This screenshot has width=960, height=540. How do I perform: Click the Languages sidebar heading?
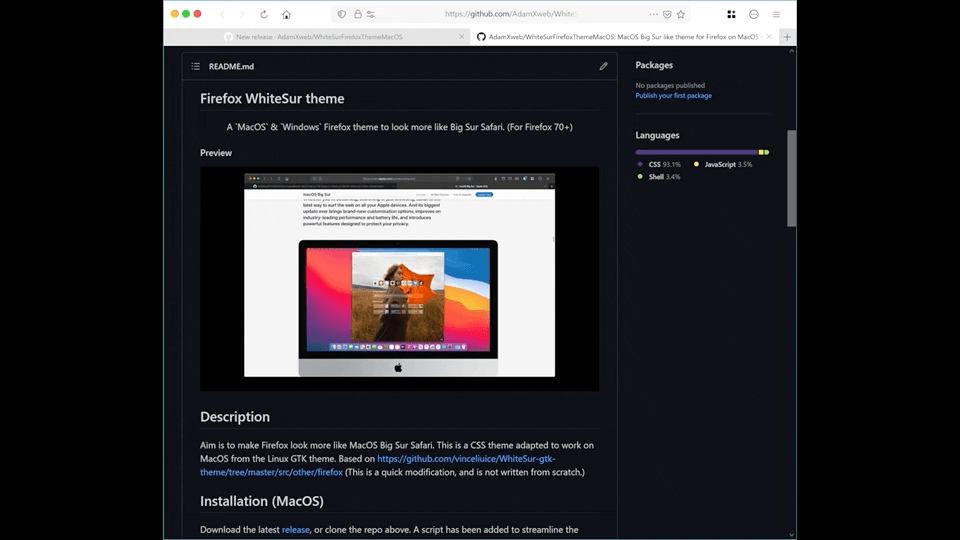(658, 135)
